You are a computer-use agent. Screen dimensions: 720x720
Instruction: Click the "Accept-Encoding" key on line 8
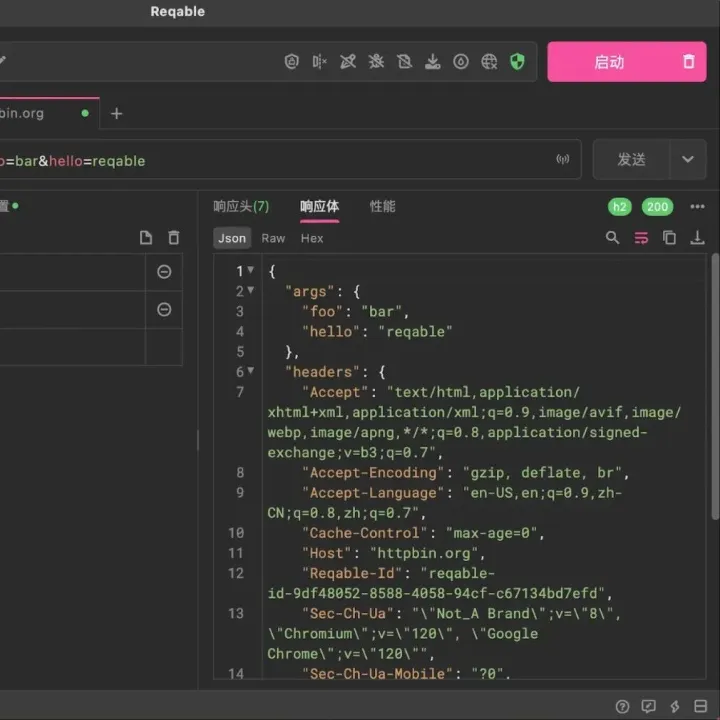[373, 473]
